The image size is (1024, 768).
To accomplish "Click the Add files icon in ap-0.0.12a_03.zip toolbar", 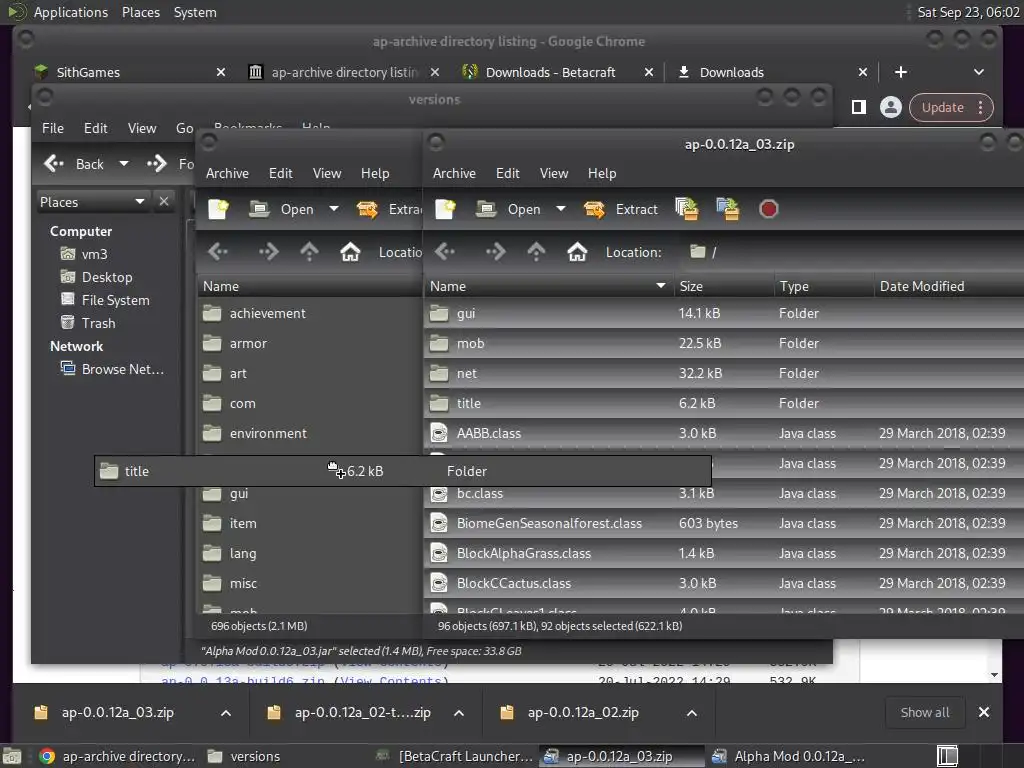I will point(686,209).
